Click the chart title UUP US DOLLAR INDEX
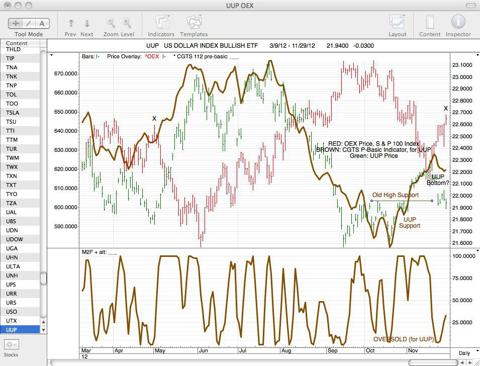The image size is (480, 366). pos(202,46)
